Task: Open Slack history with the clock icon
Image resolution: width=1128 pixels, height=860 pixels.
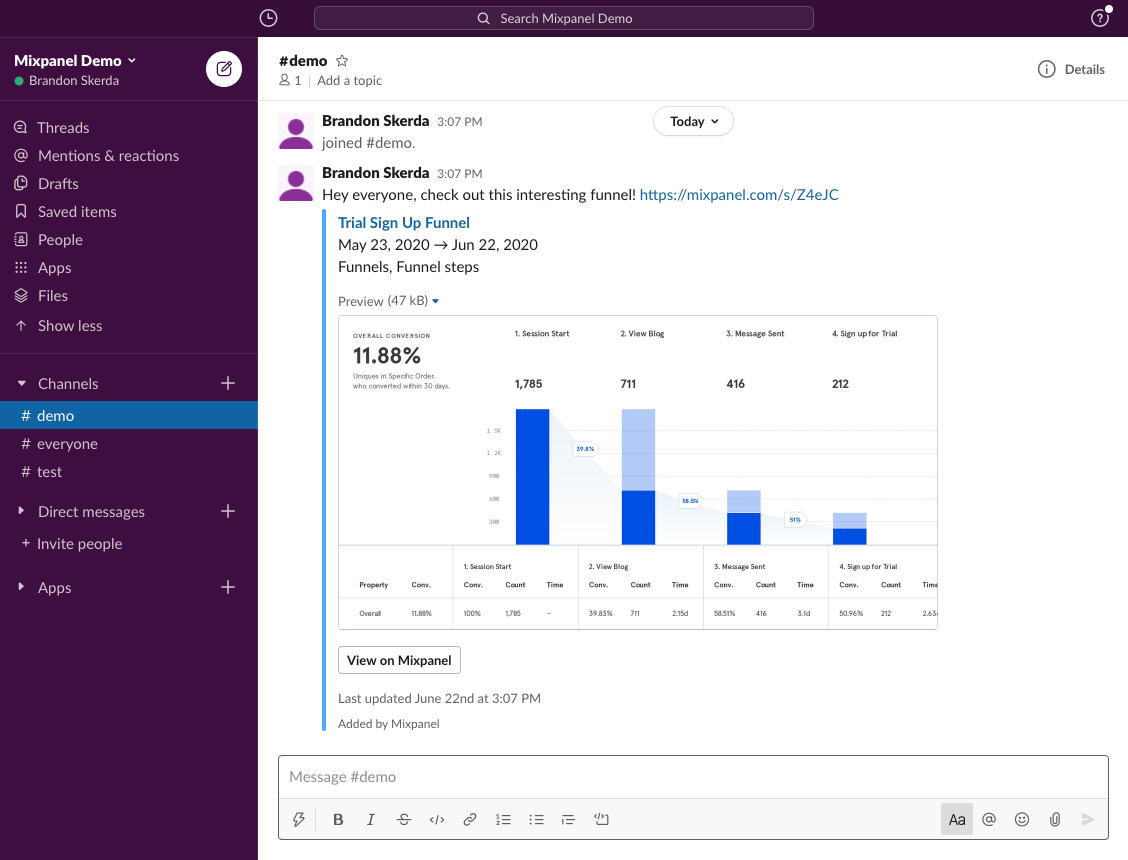Action: [268, 18]
